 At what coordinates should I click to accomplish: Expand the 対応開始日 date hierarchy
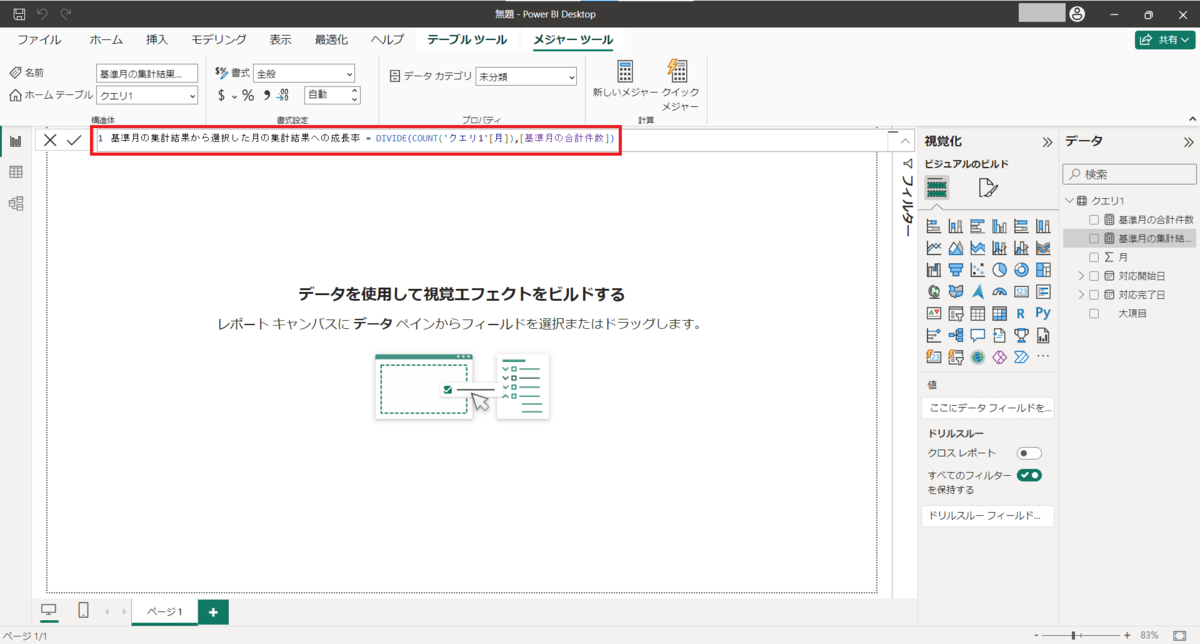click(1079, 276)
